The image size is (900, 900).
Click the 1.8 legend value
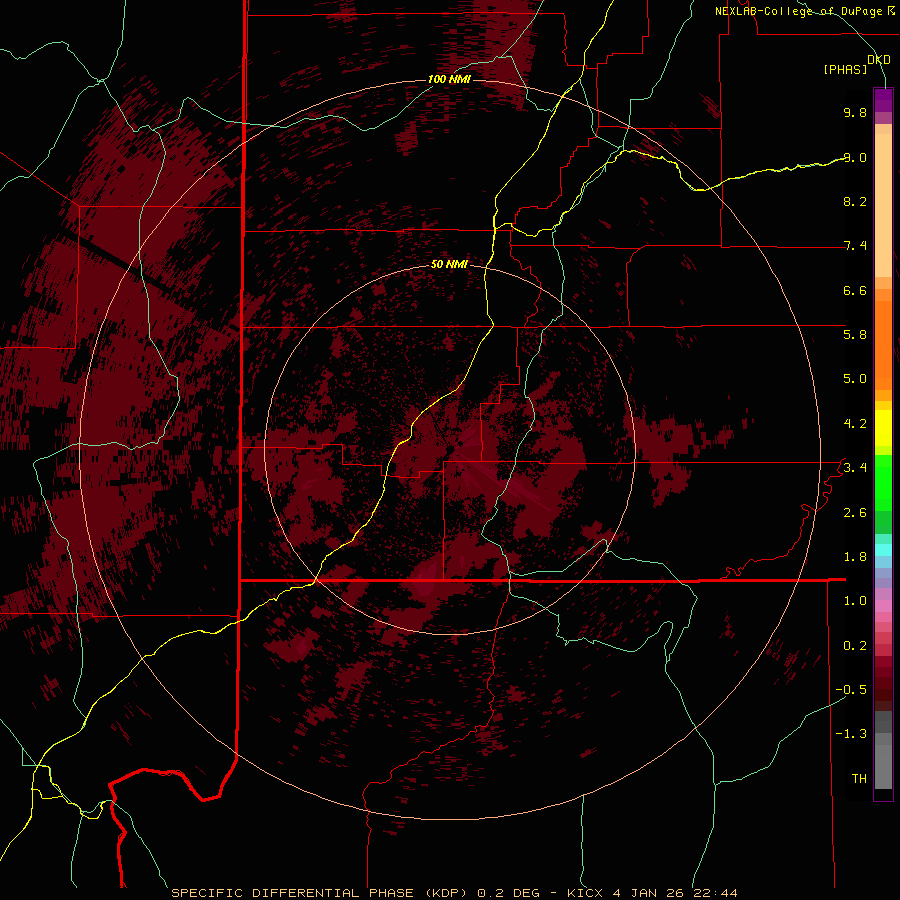point(855,556)
